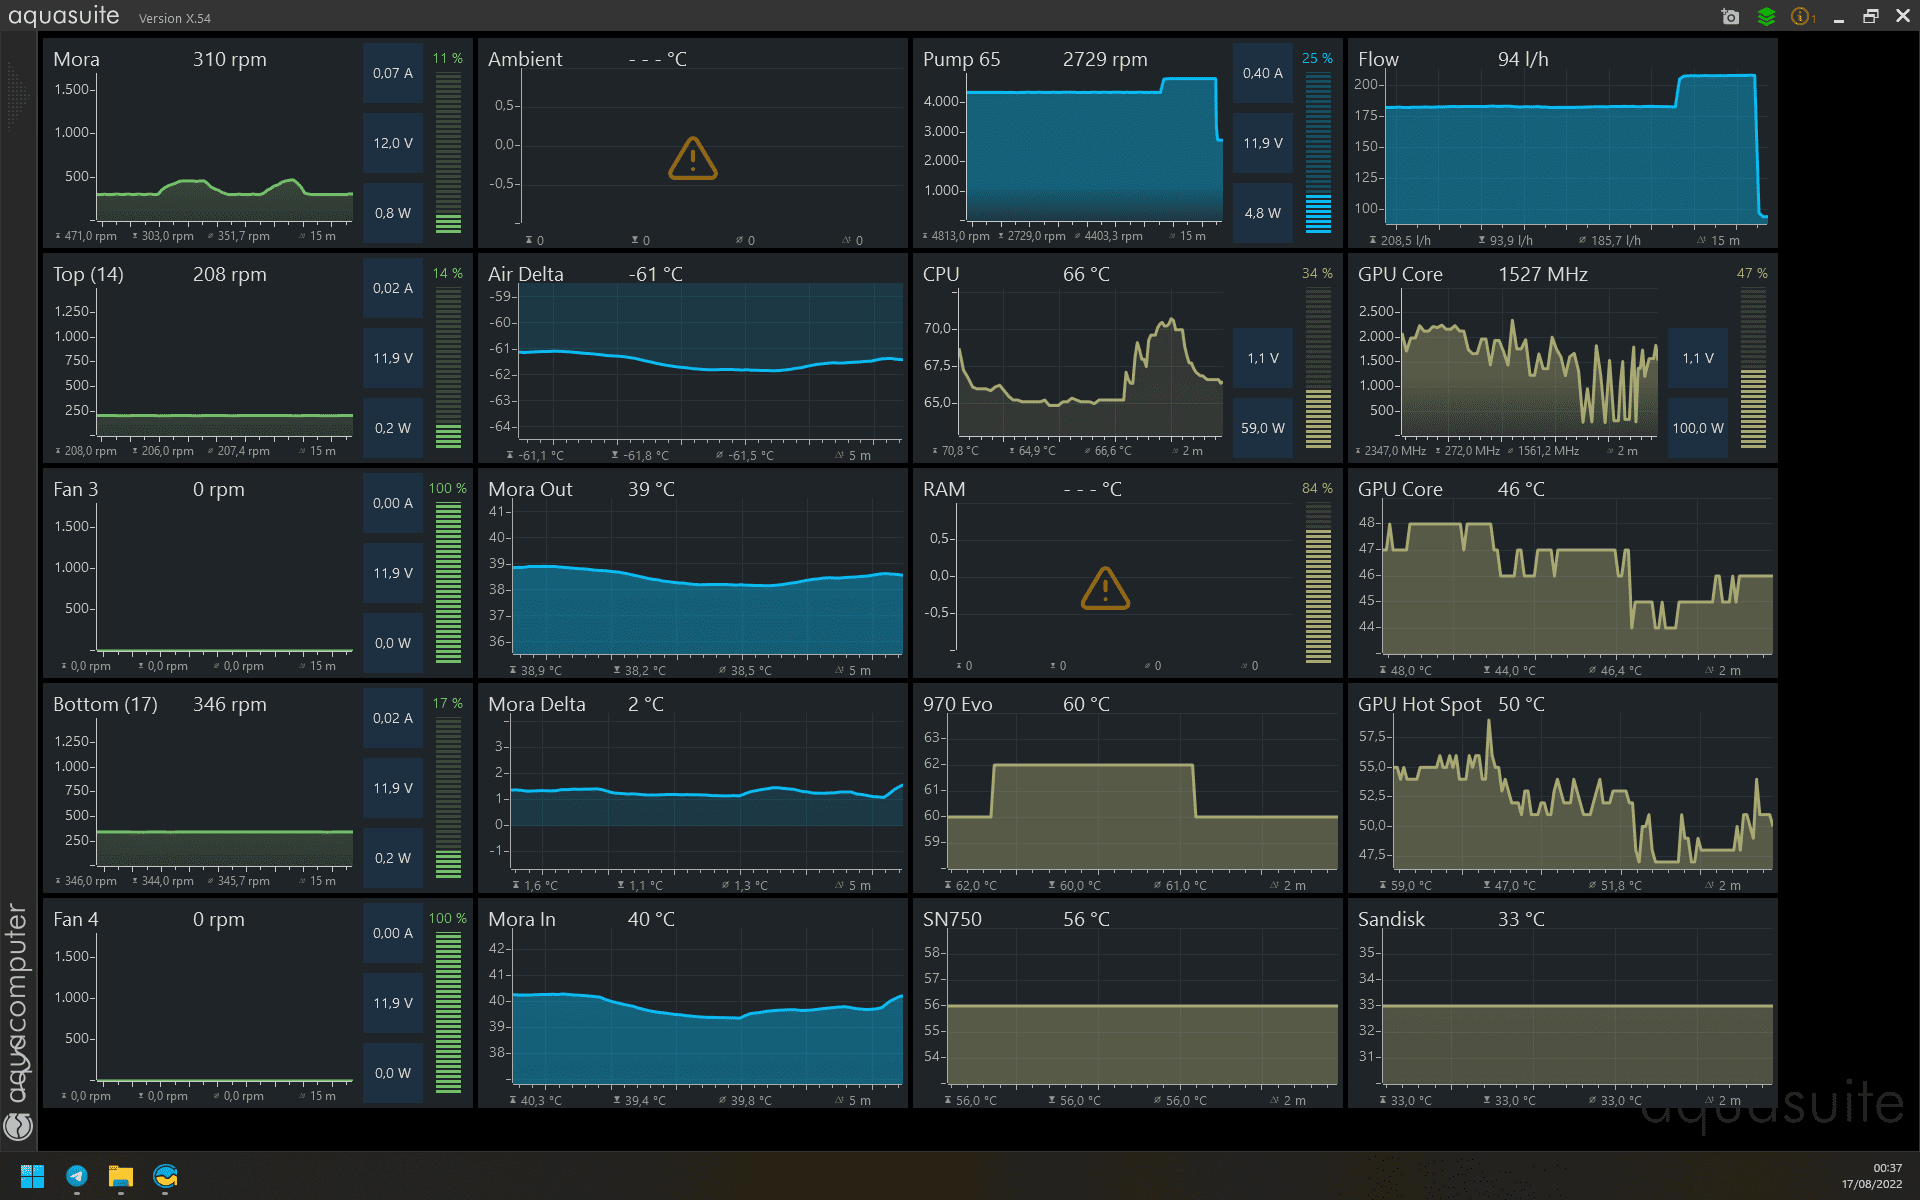Open the orange info notification icon

(1801, 17)
